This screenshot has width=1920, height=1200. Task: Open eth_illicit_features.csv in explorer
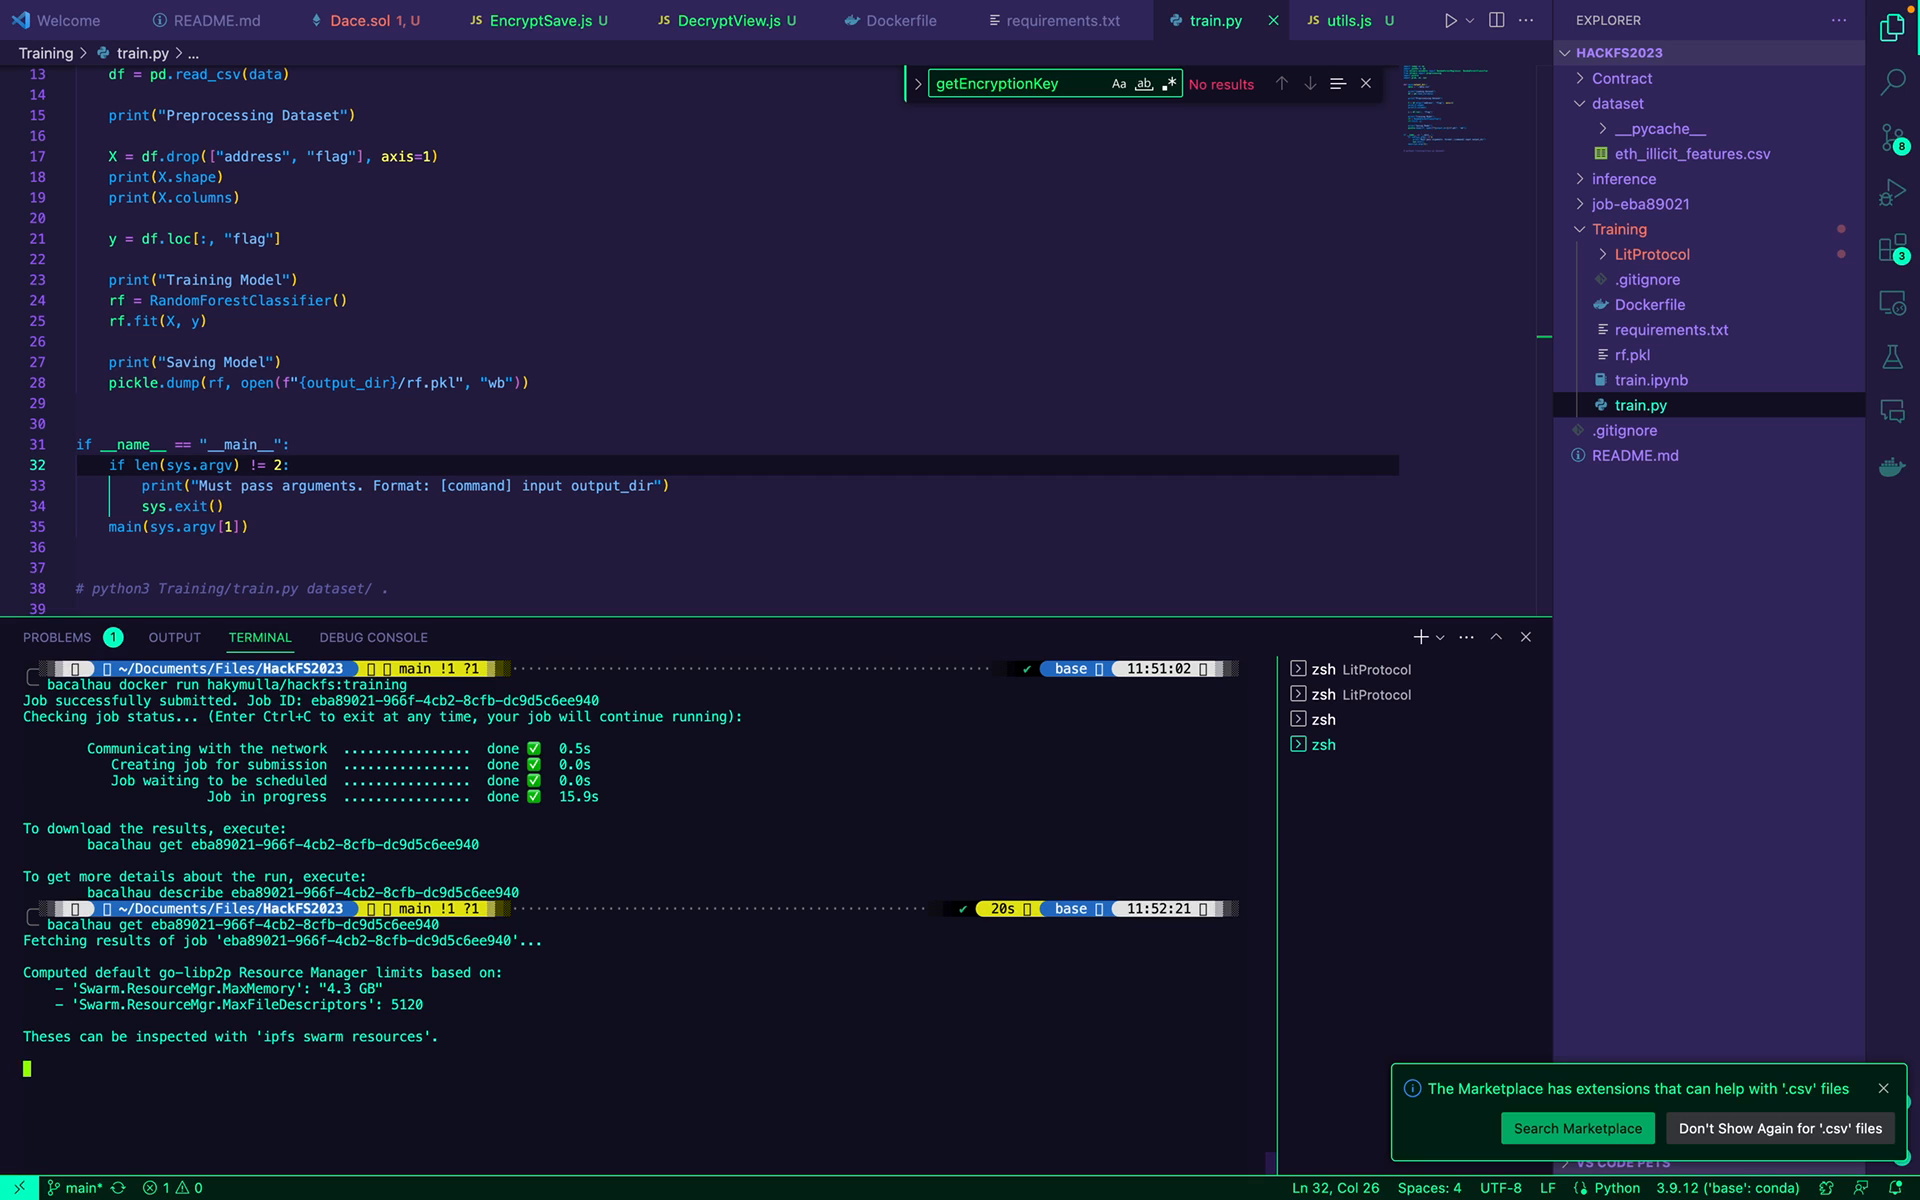pos(1692,154)
